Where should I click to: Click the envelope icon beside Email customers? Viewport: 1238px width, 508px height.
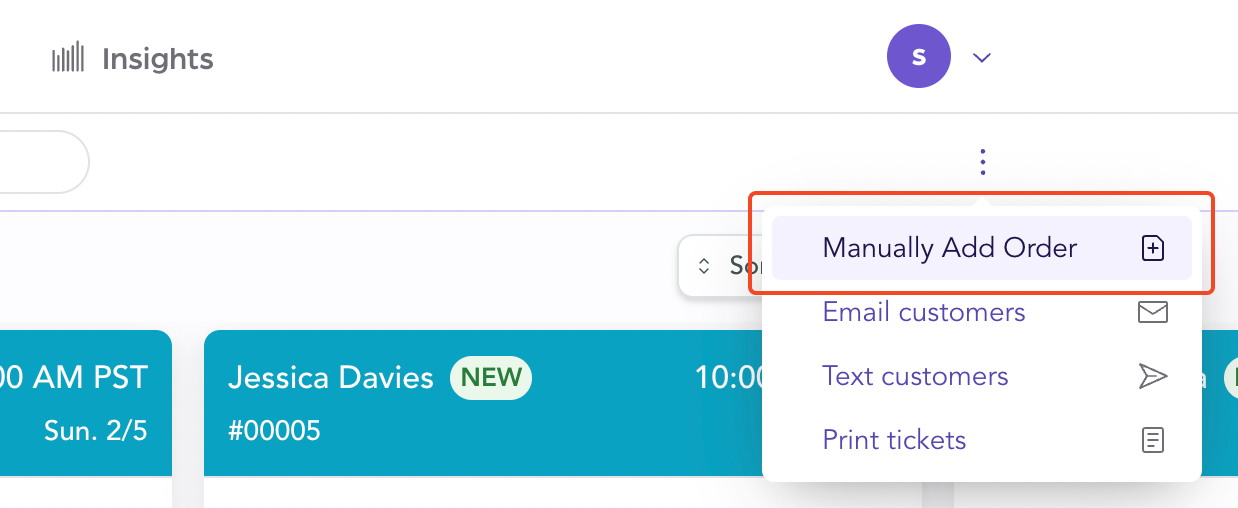coord(1153,312)
